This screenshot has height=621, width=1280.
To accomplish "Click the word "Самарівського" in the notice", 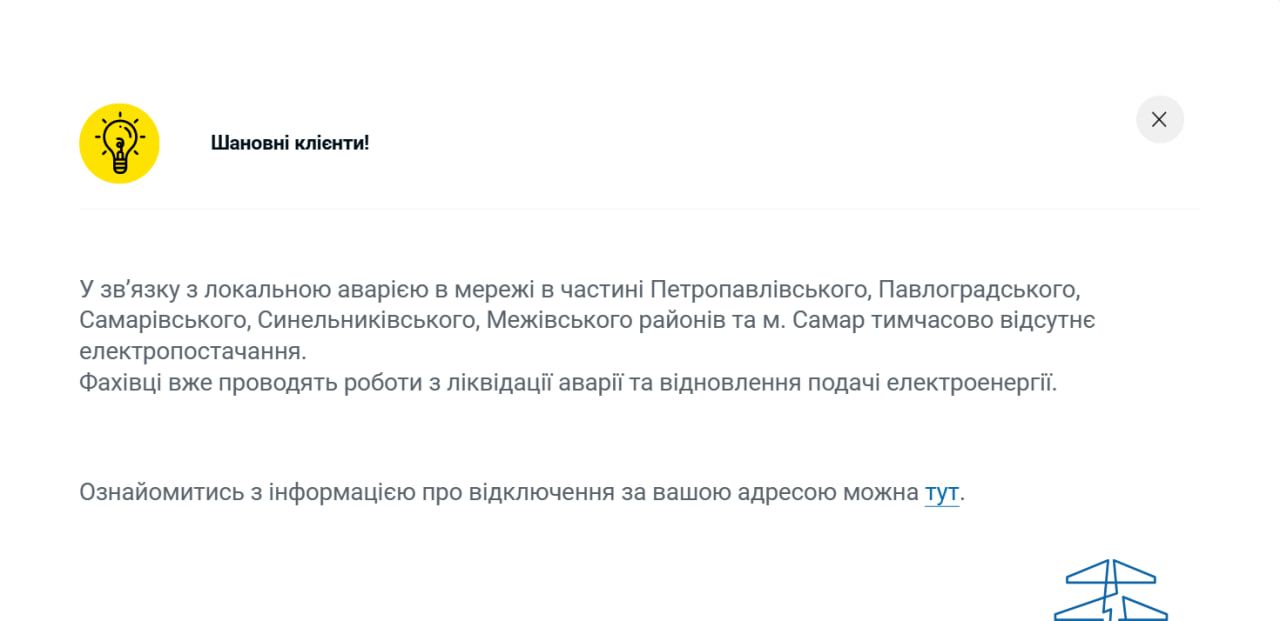I will [163, 321].
